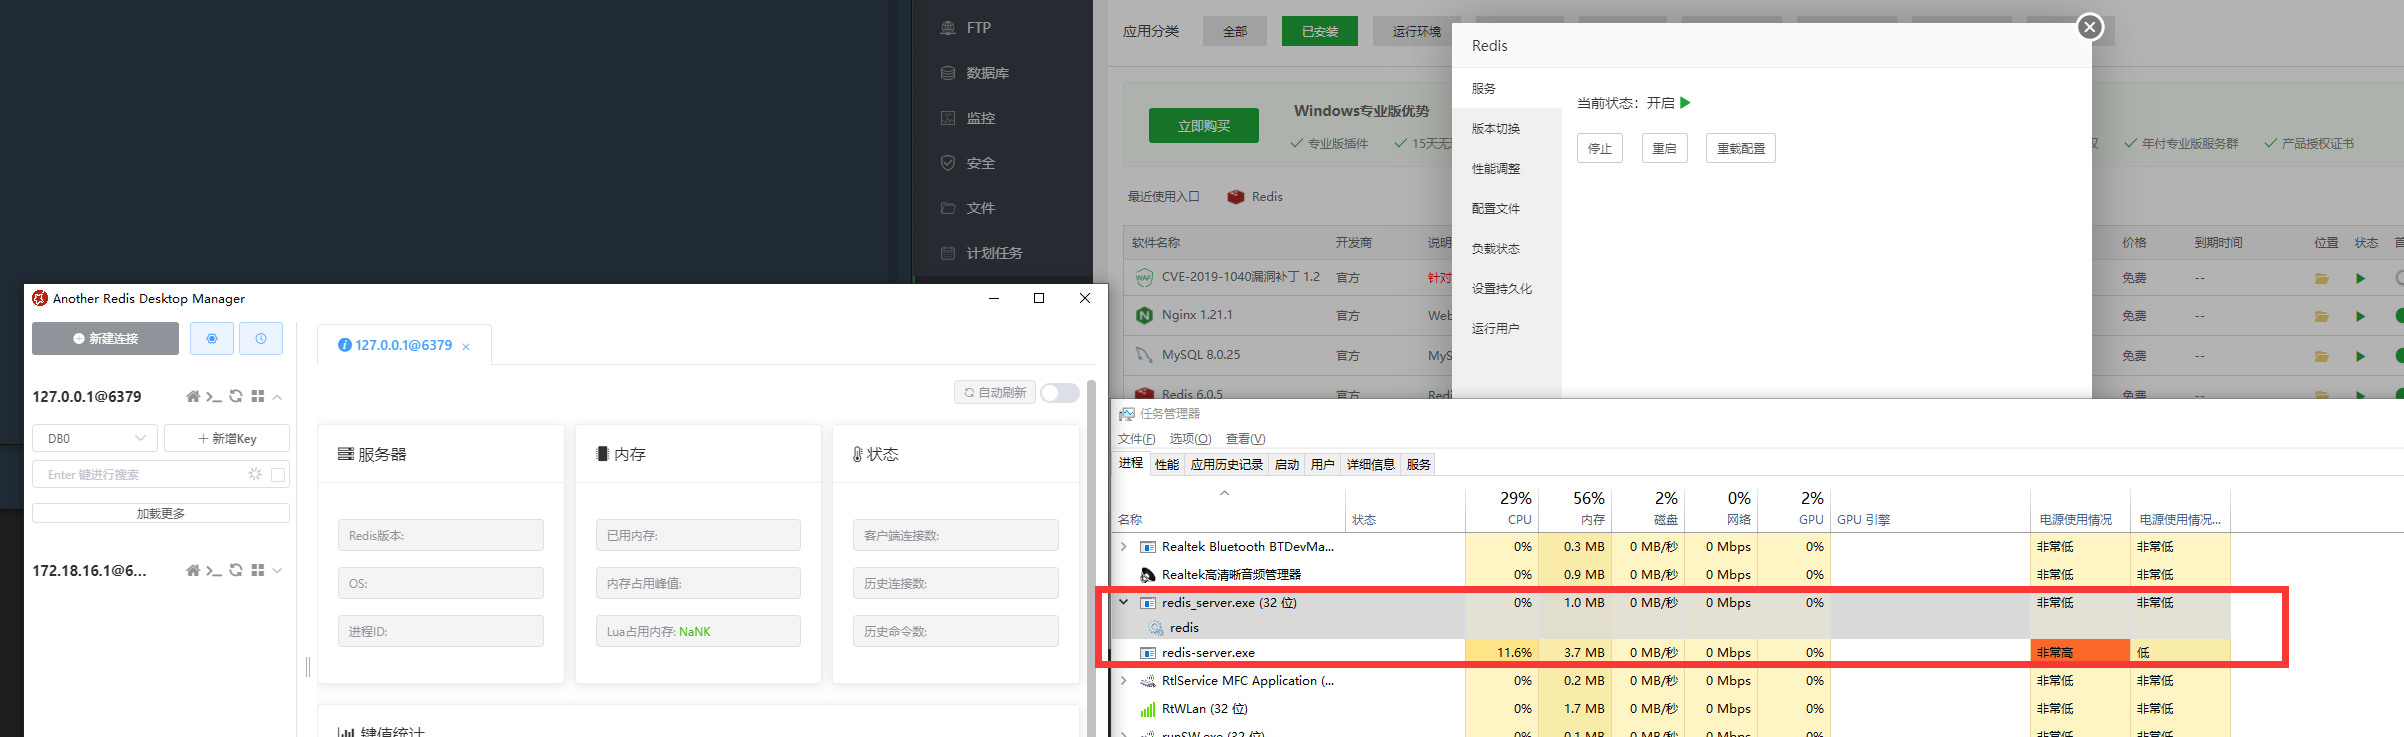Viewport: 2404px width, 737px height.
Task: Select 已安装 category filter button
Action: click(x=1320, y=31)
